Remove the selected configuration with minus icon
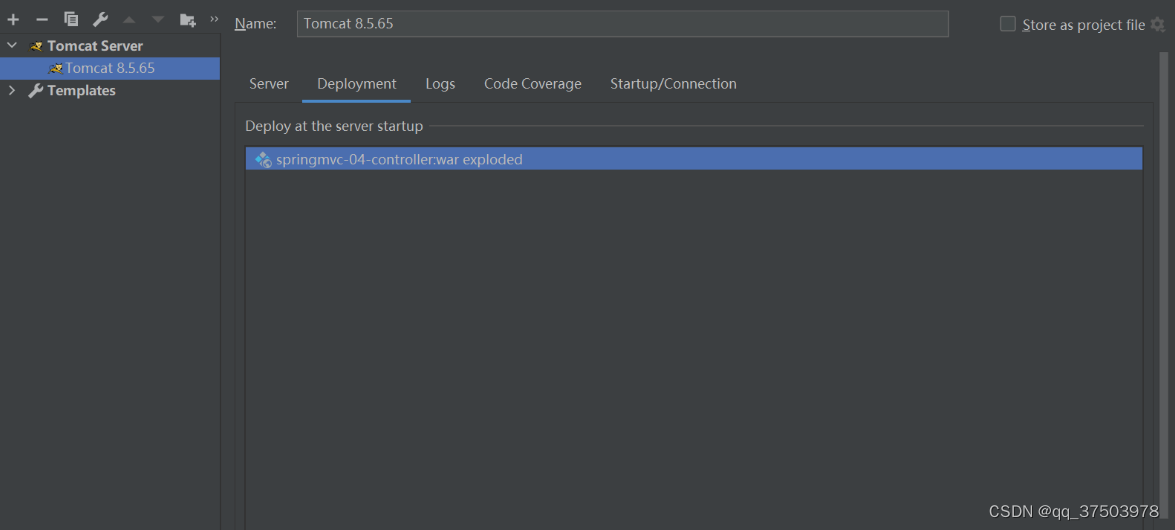This screenshot has height=530, width=1175. tap(42, 19)
